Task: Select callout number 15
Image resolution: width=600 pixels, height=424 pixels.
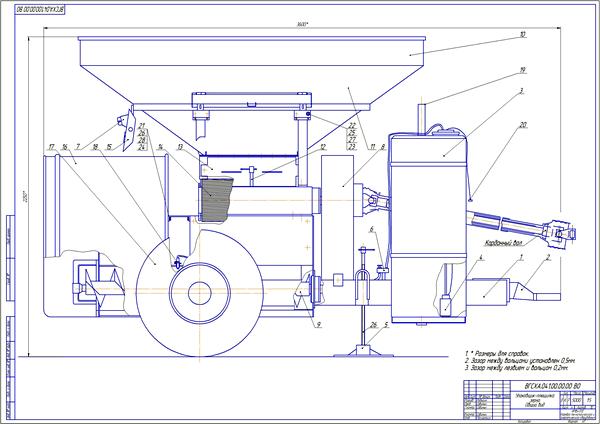Action: (x=109, y=147)
